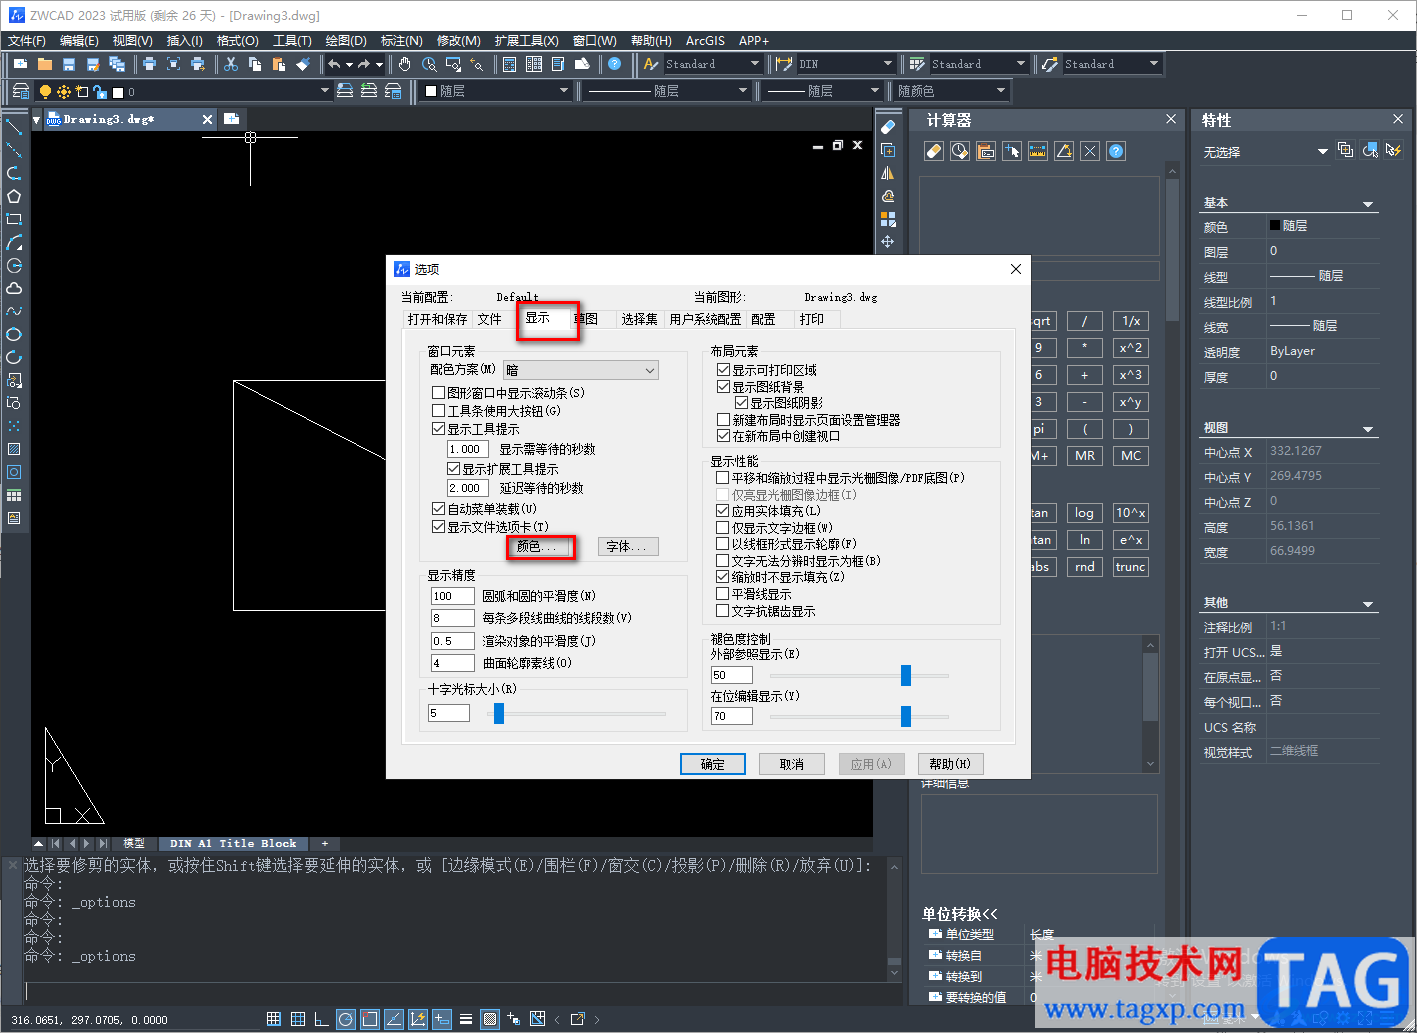Click calculator distance ruler icon
1417x1033 pixels.
1038,151
